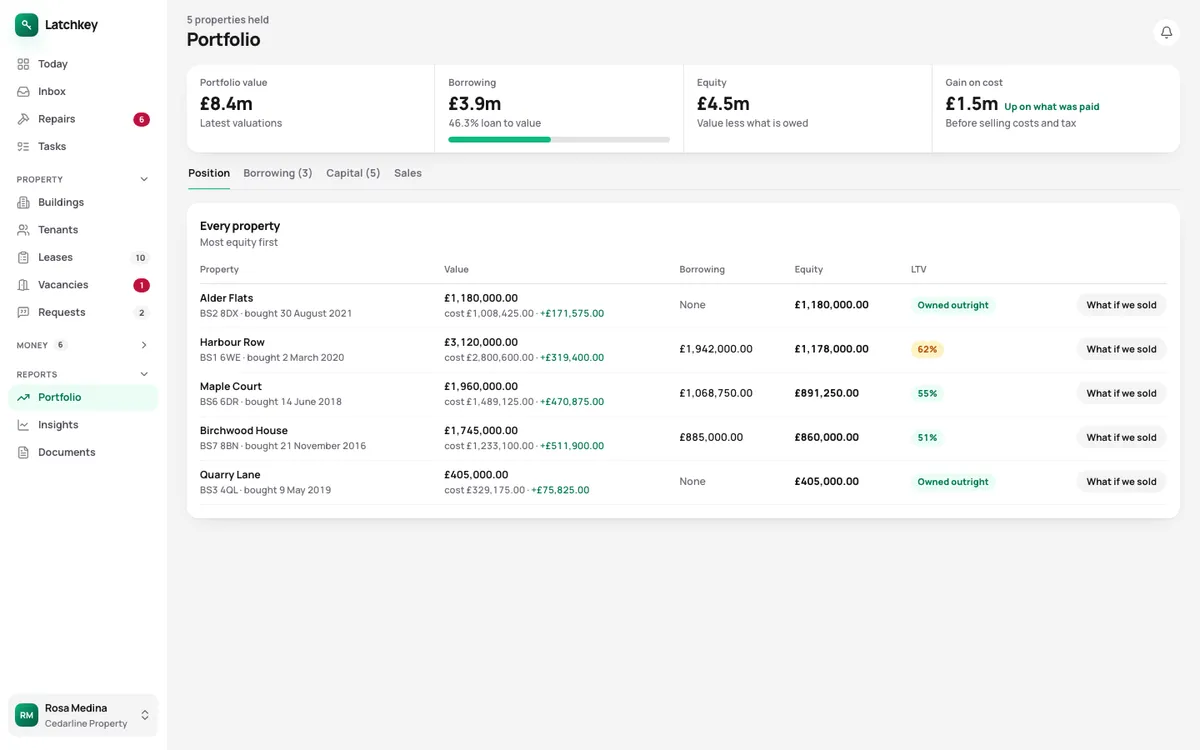Click Owned outright badge for Alder Flats
Screen dimensions: 1200x750
[953, 305]
